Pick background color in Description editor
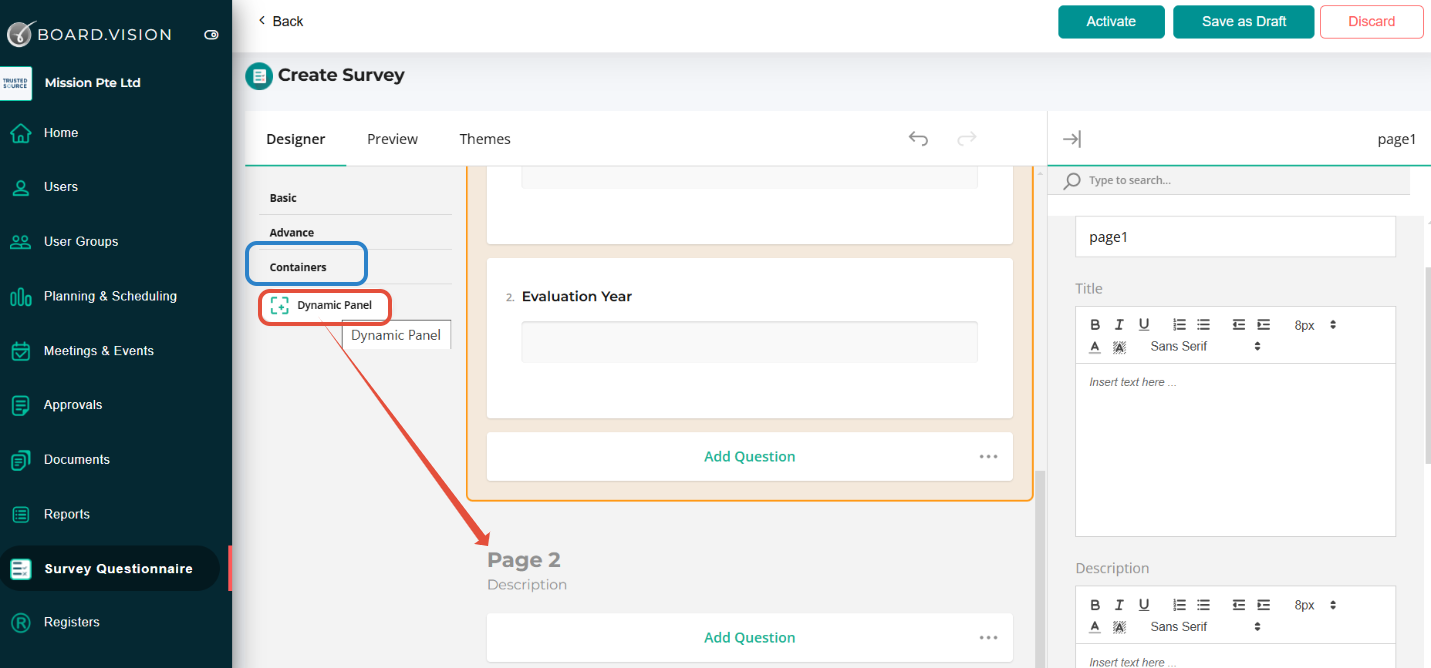The image size is (1431, 668). click(1119, 626)
